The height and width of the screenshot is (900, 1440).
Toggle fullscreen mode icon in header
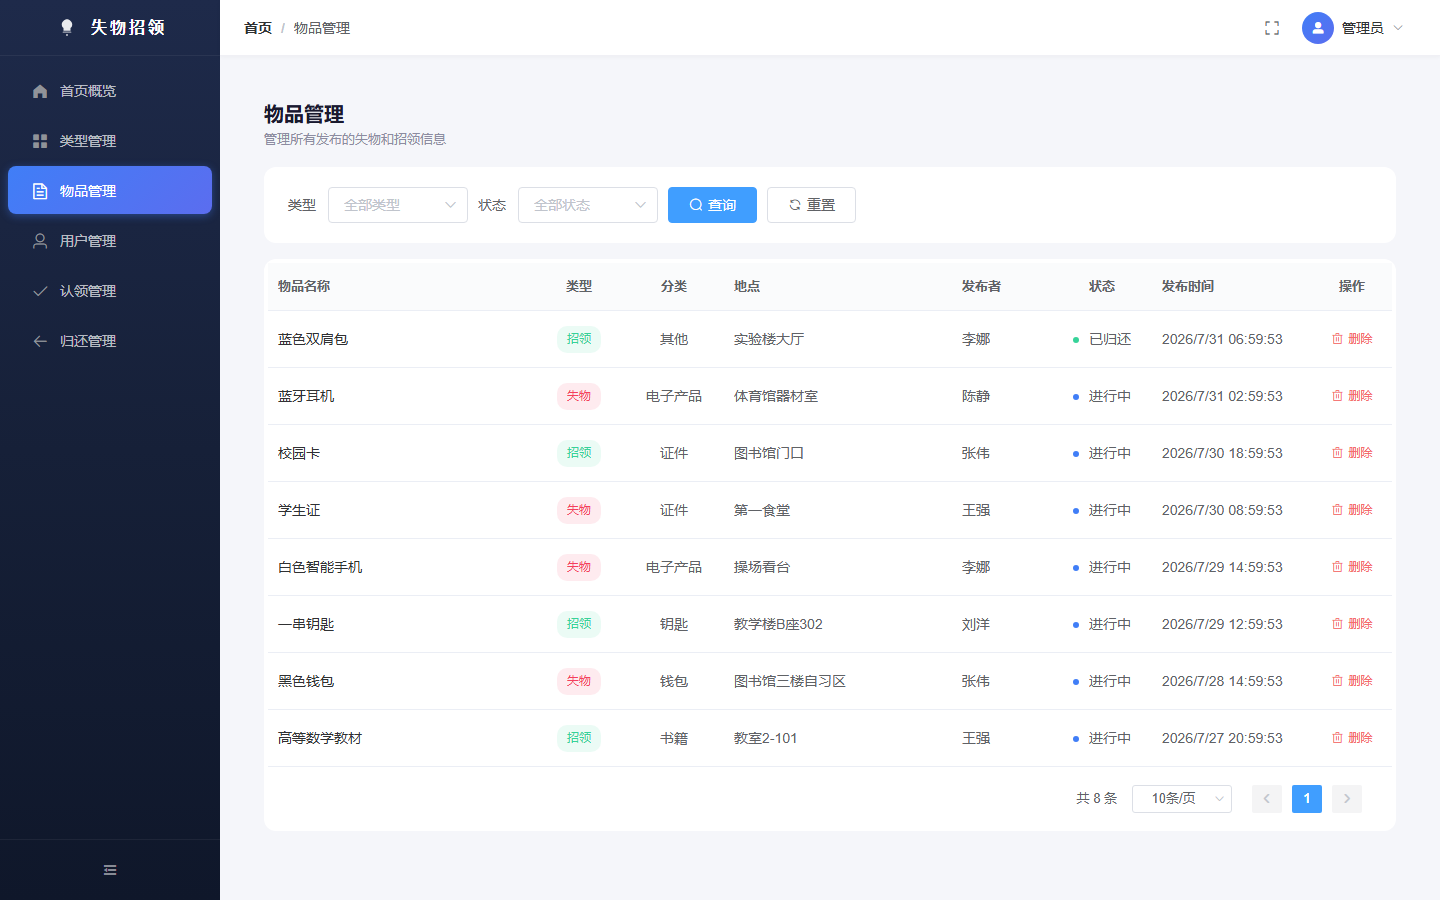(1272, 28)
